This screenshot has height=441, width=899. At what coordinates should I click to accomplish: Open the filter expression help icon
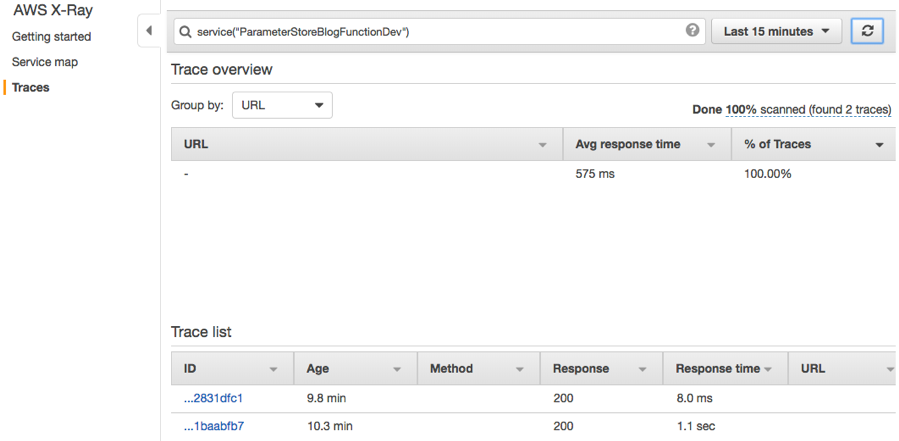693,30
